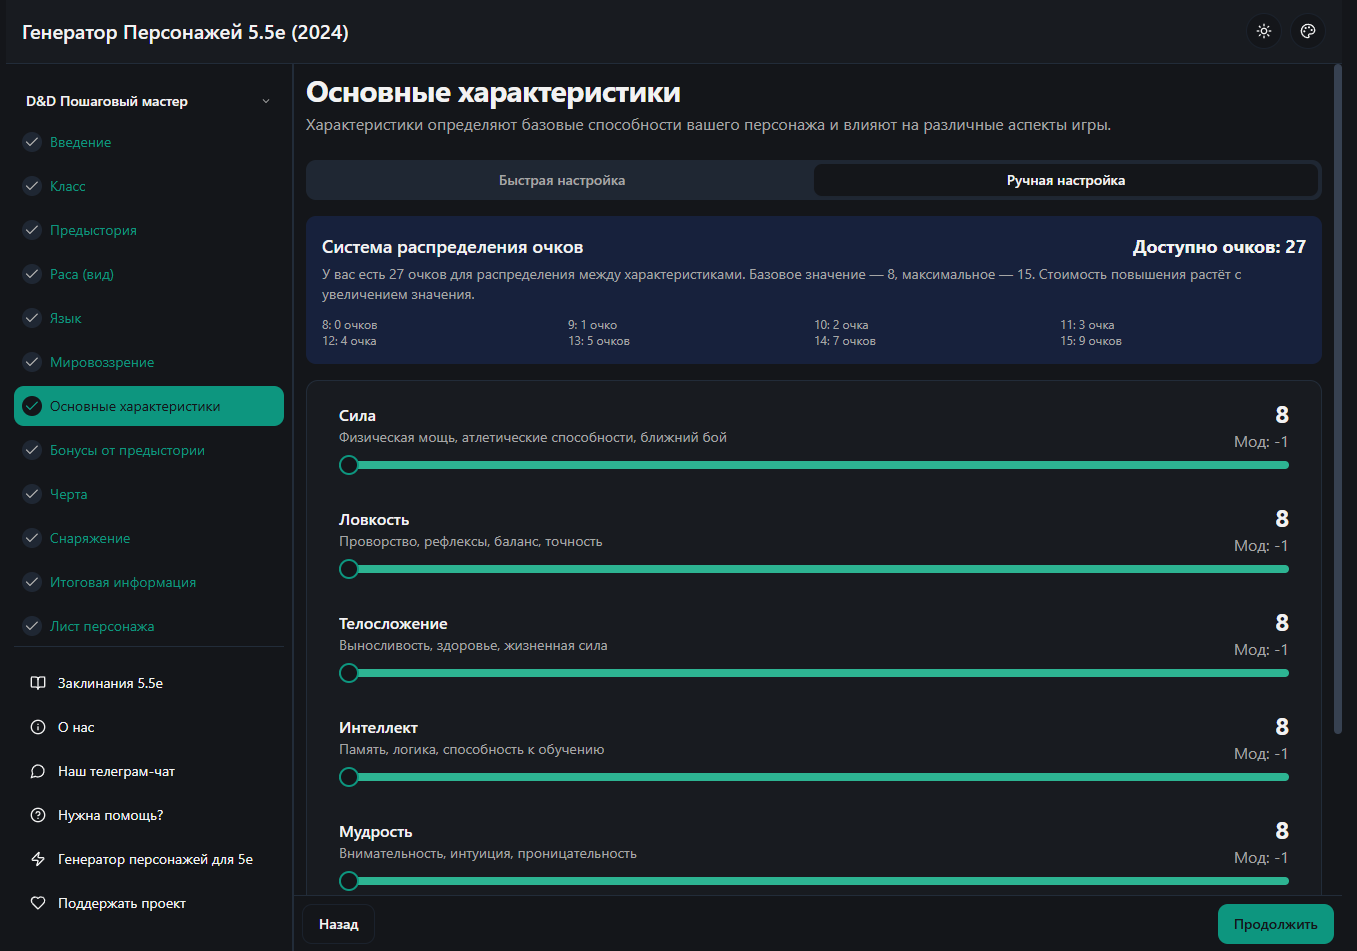Click the info icon next to О нас
Screen dimensions: 1357x951
[38, 727]
